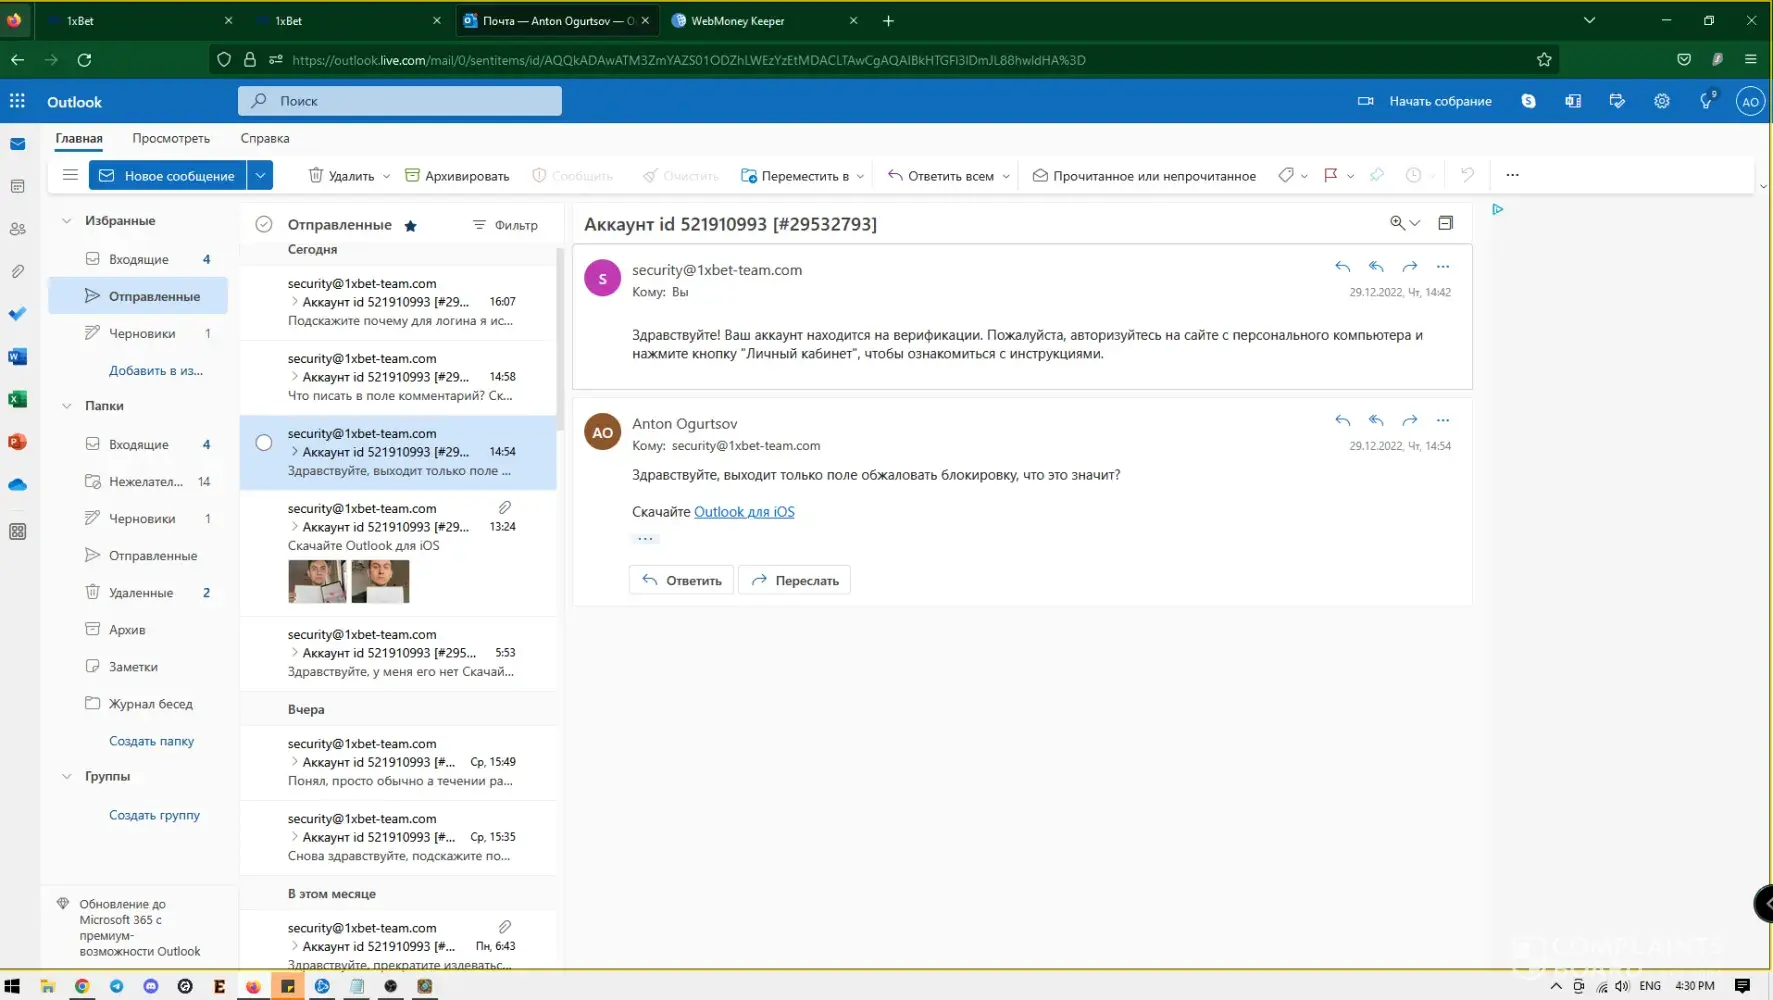Open Outlook settings gear
1773x1000 pixels.
(1661, 101)
